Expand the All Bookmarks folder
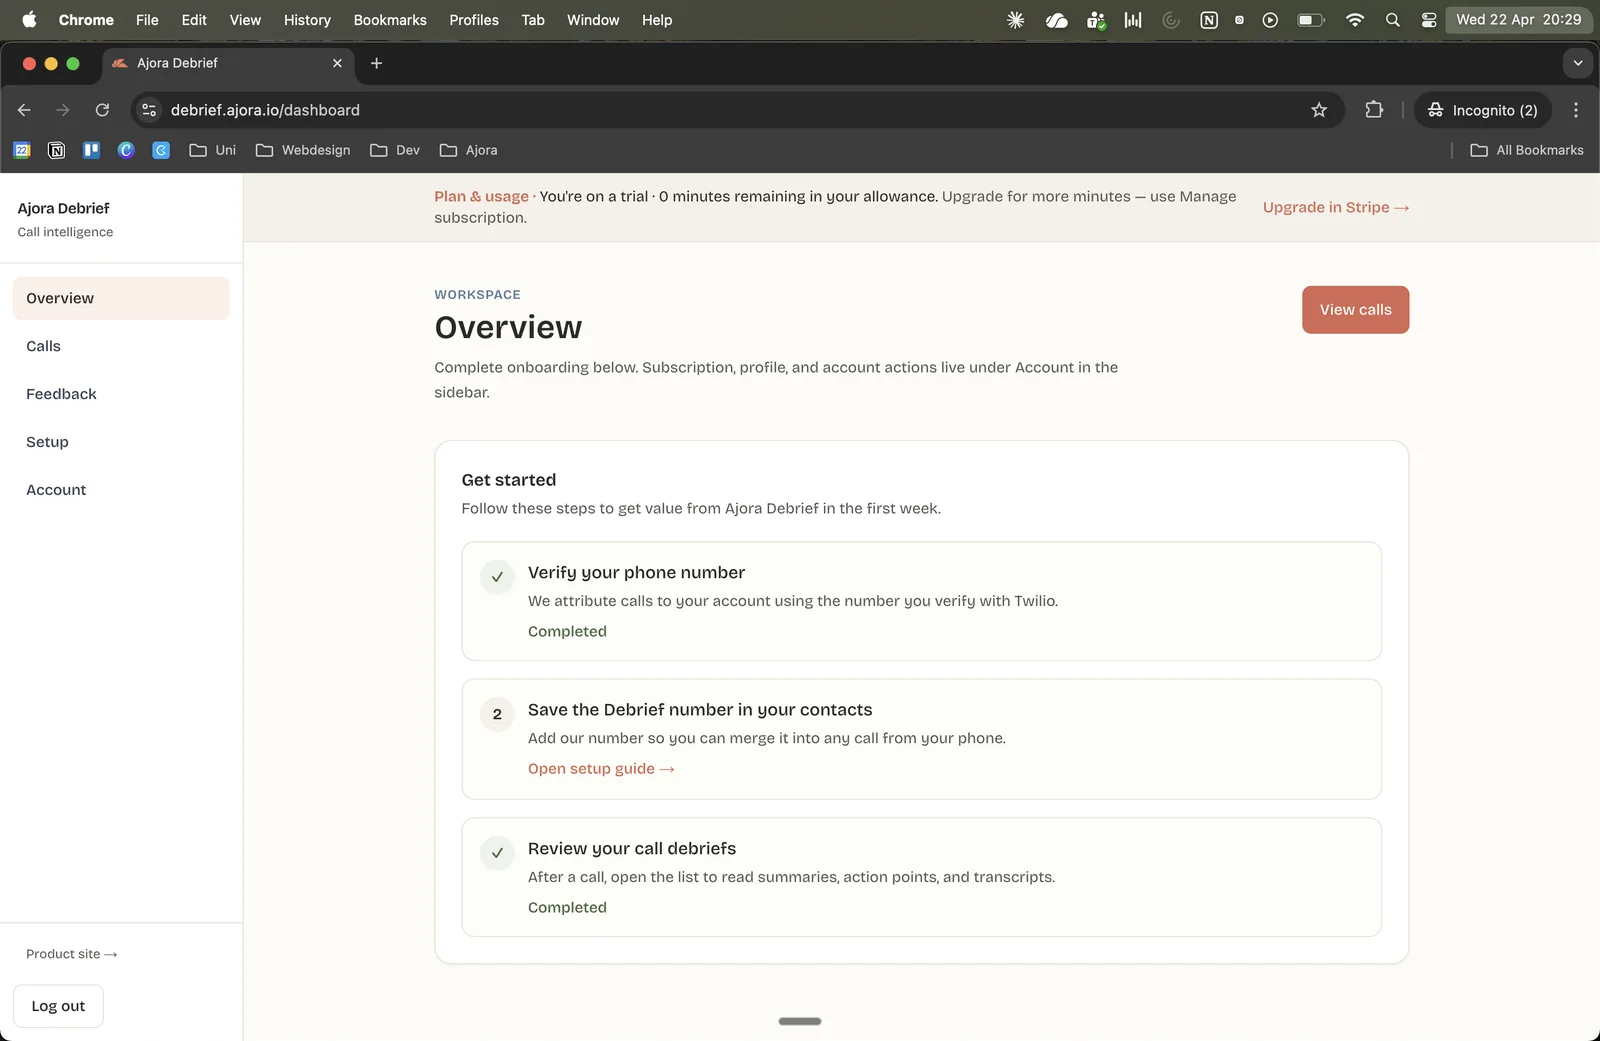 [1527, 150]
